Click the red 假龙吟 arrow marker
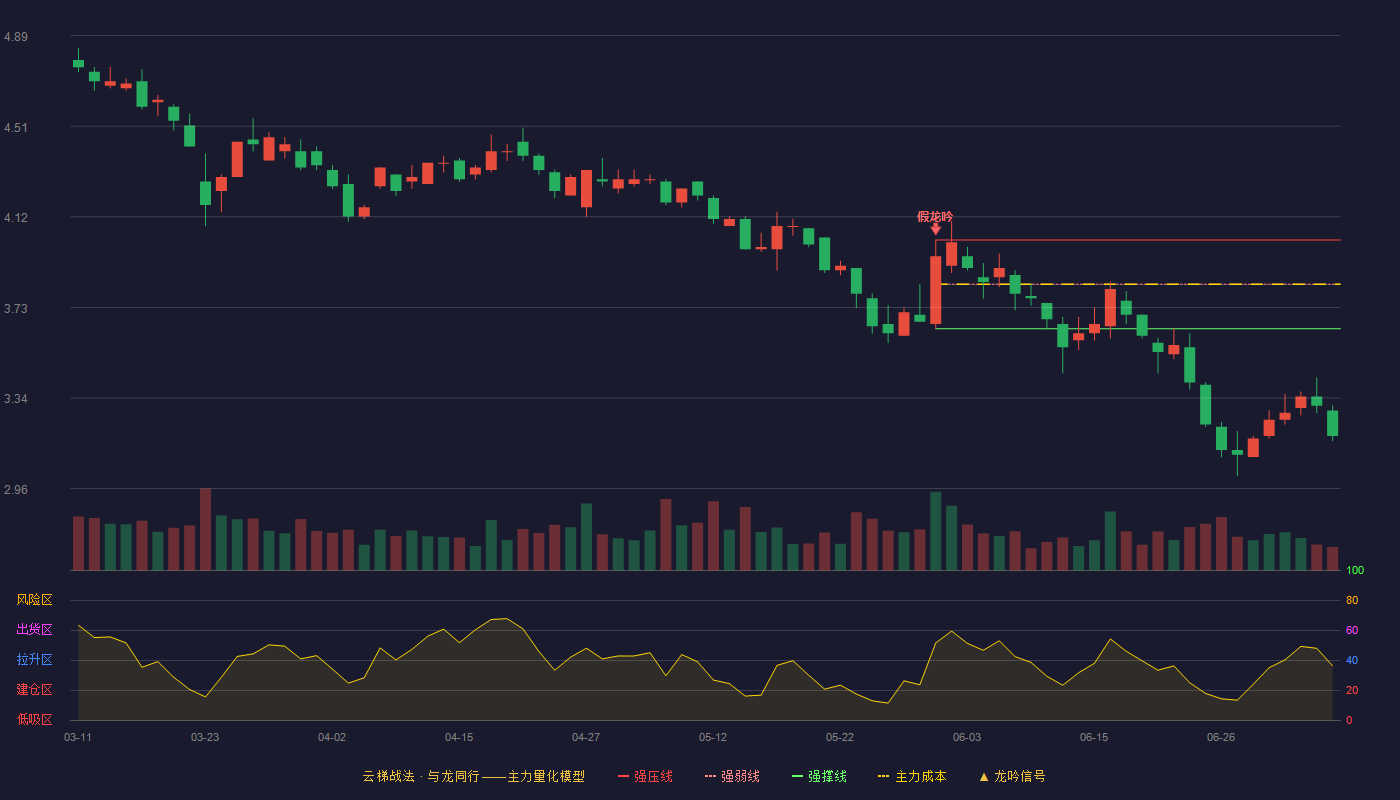The image size is (1400, 800). click(935, 229)
